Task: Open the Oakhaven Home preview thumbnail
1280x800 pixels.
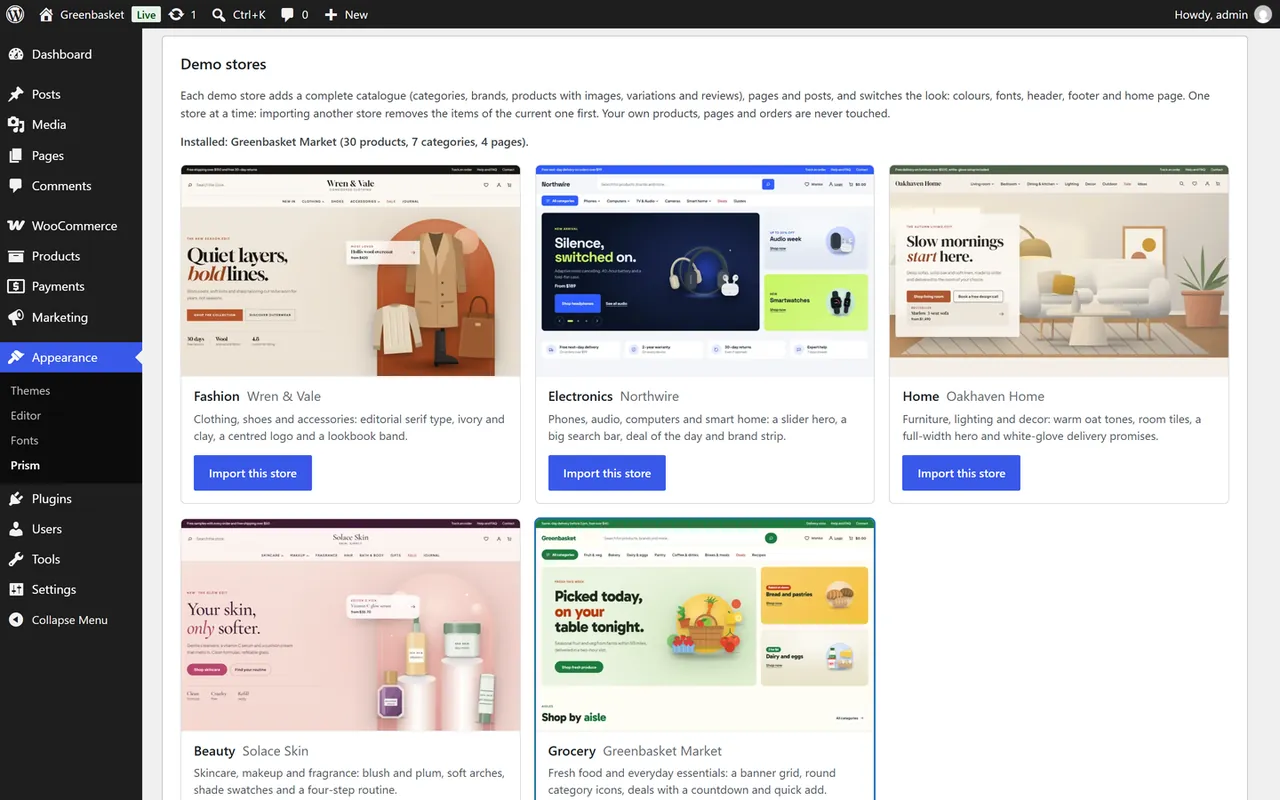Action: click(x=1059, y=271)
